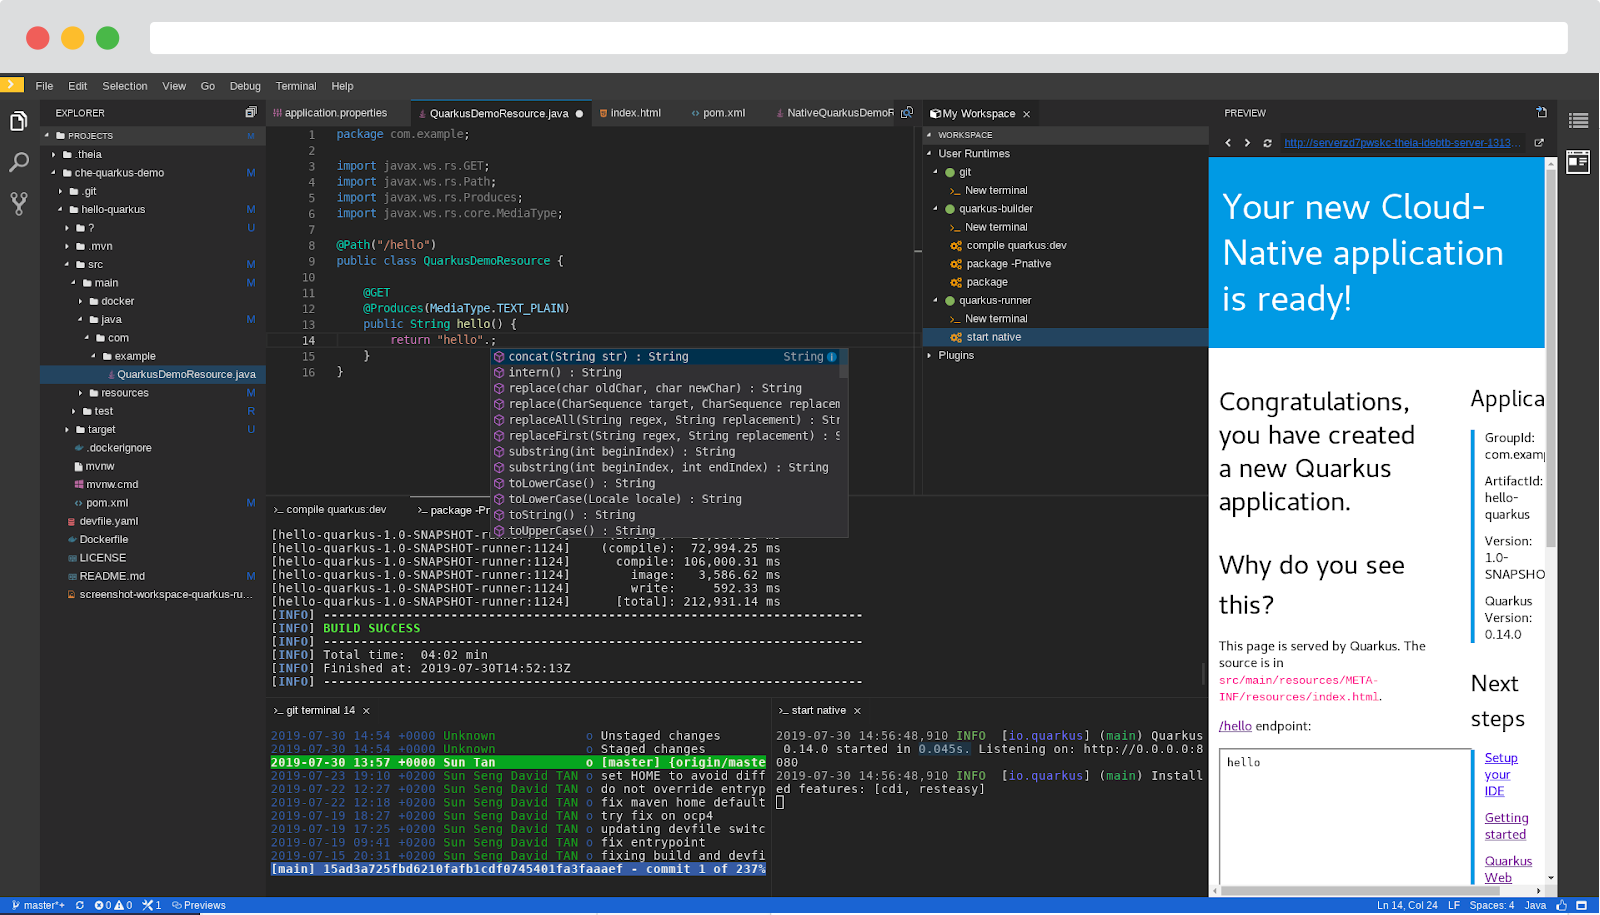Viewport: 1600px width, 915px height.
Task: Open the Git view from the activity bar
Action: coord(18,202)
